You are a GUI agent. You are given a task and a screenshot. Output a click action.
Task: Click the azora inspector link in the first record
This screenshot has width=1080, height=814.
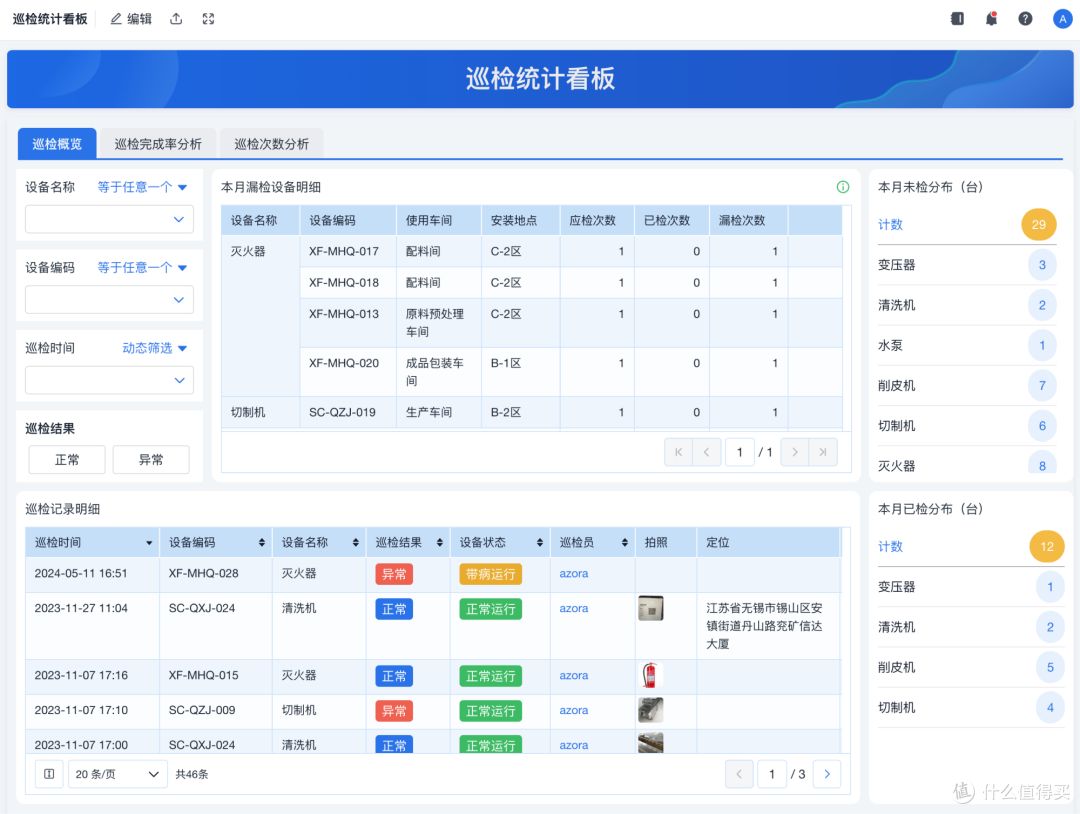click(573, 575)
